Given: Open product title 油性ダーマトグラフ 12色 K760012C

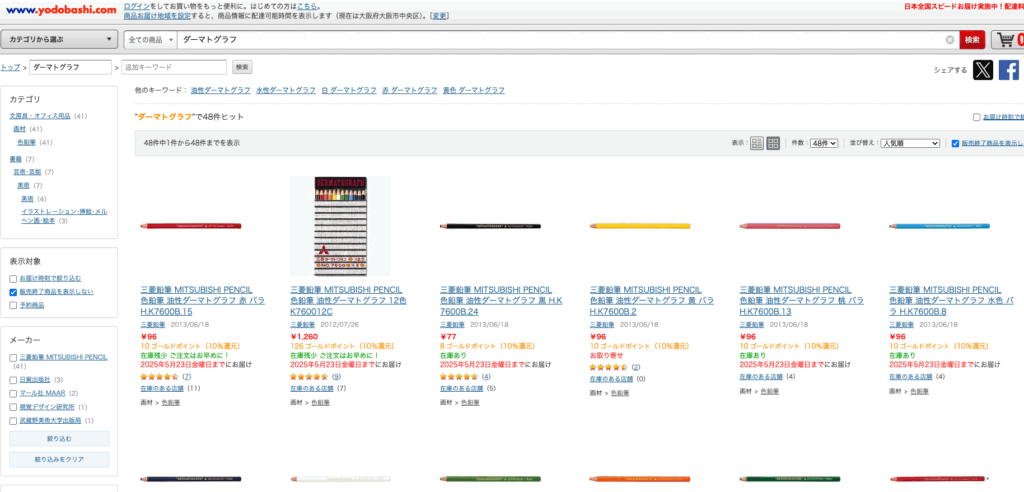Looking at the screenshot, I should tap(349, 300).
